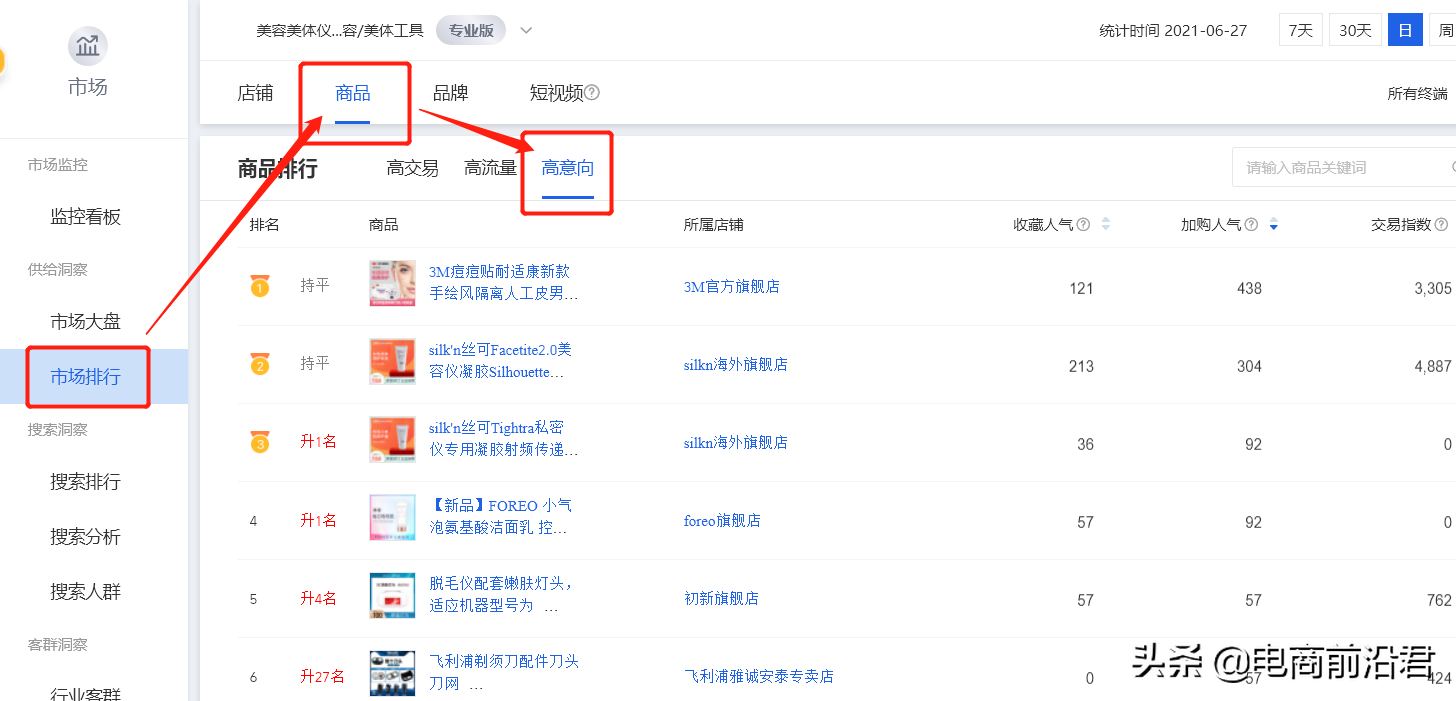Open the foreo旗舰店 store page
The height and width of the screenshot is (701, 1456).
[x=722, y=520]
